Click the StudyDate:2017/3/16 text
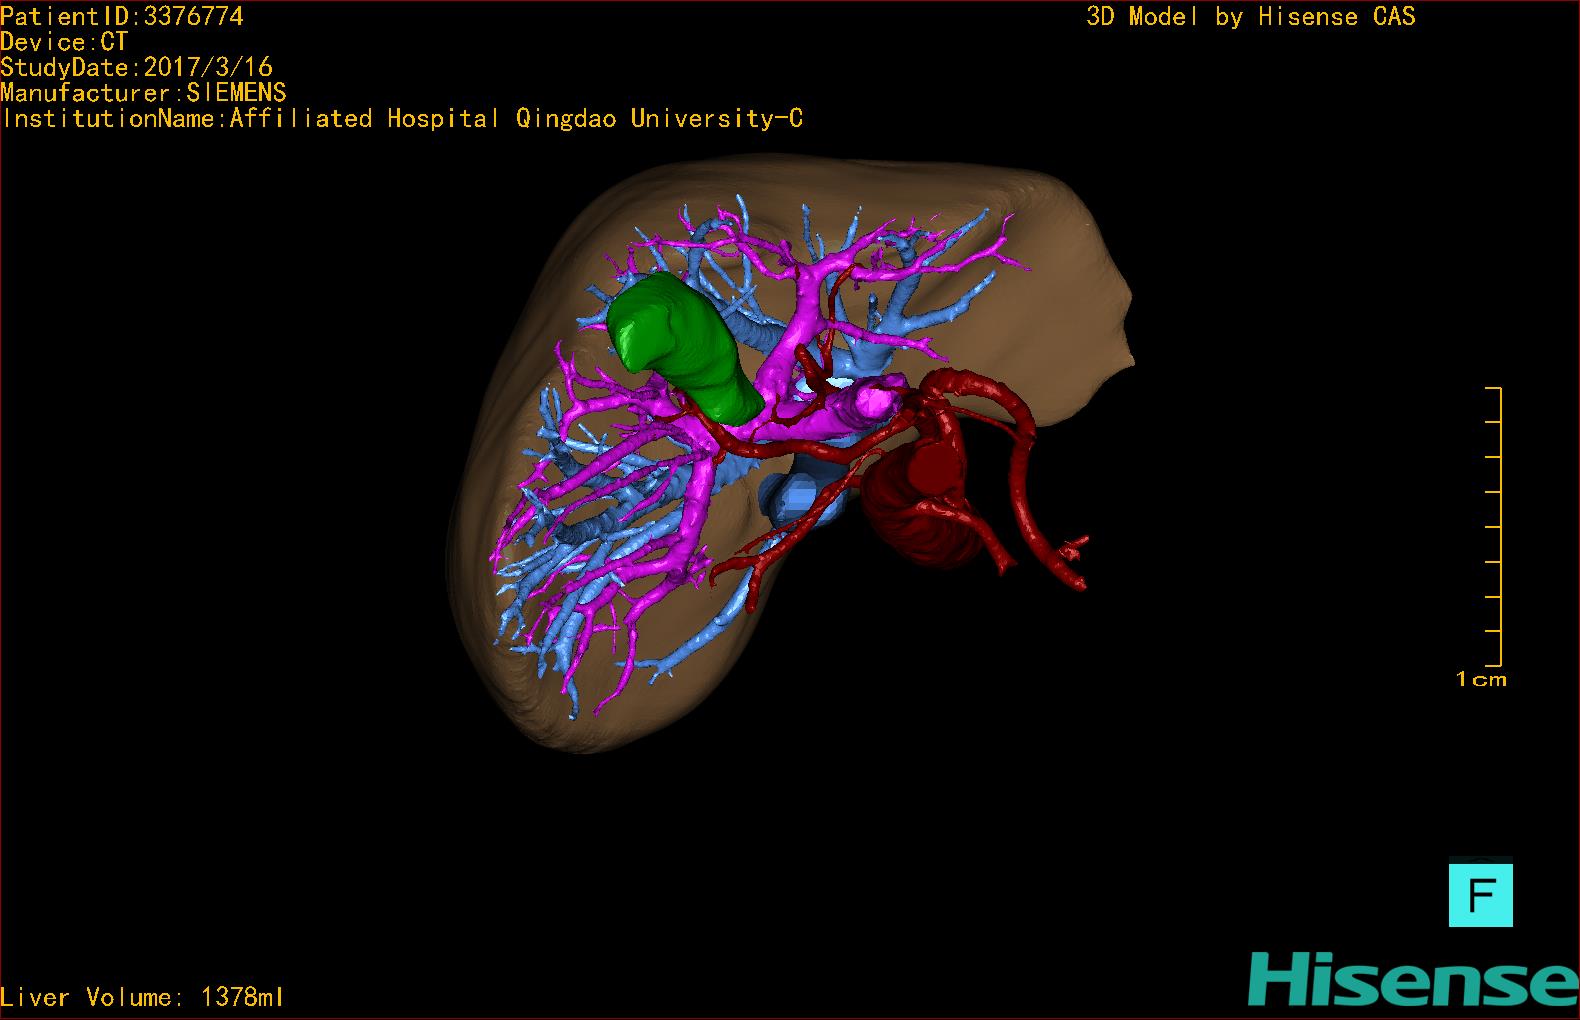 click(136, 67)
